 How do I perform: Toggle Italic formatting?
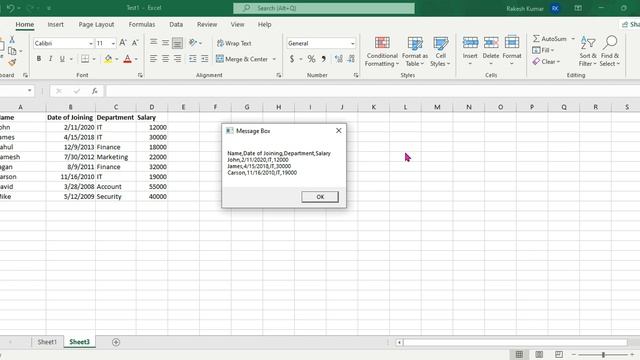pos(50,59)
